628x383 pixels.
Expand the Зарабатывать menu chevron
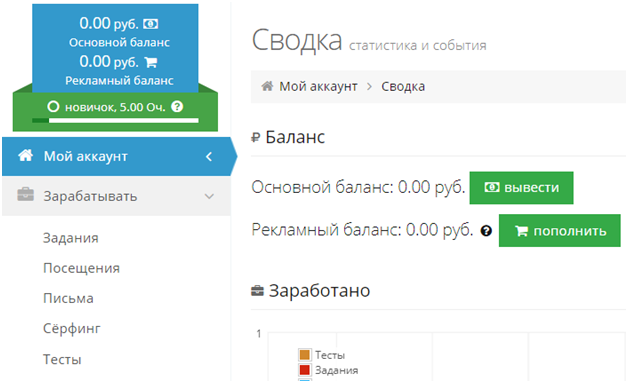[209, 196]
